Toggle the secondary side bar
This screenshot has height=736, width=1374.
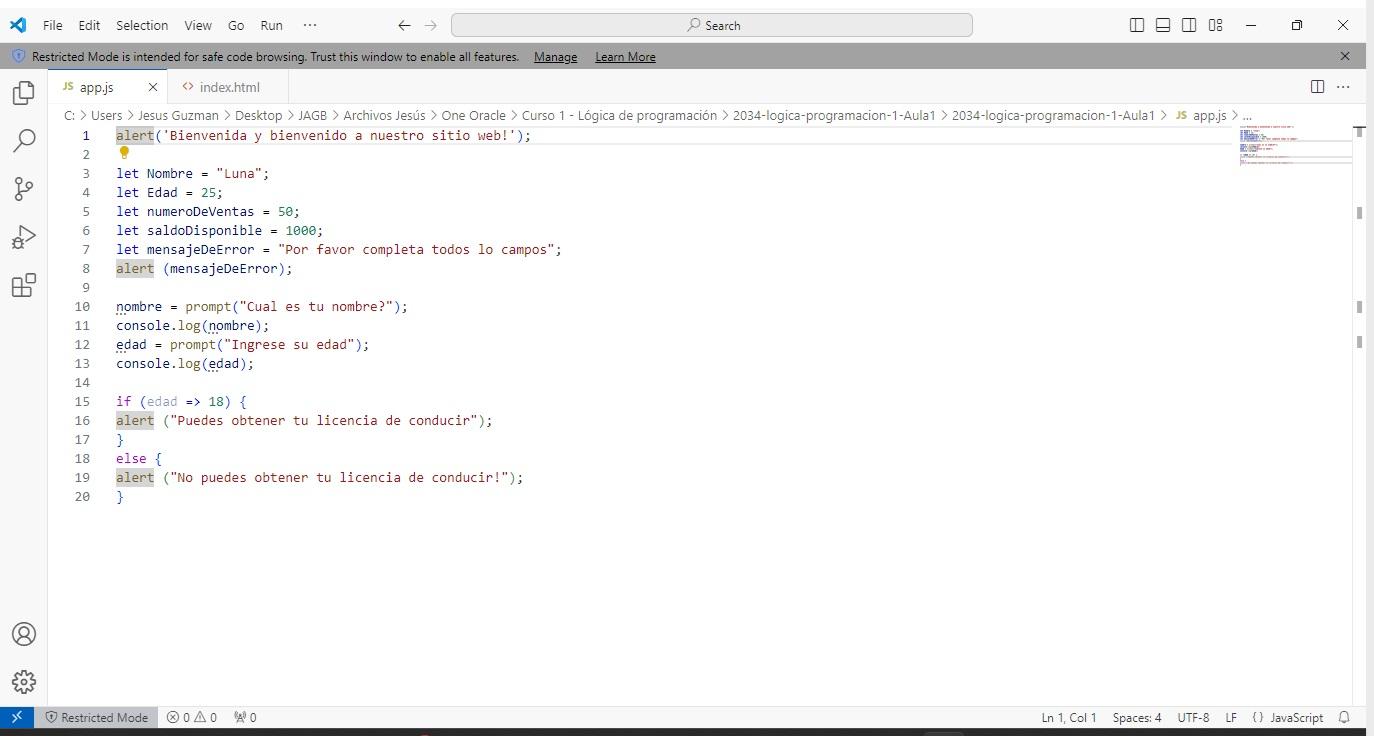[1189, 25]
